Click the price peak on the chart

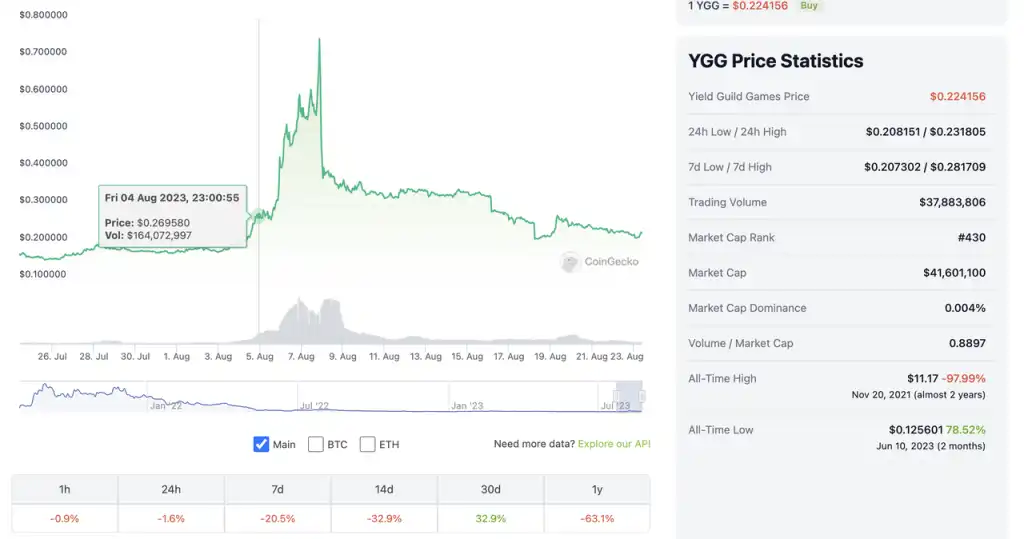[319, 40]
